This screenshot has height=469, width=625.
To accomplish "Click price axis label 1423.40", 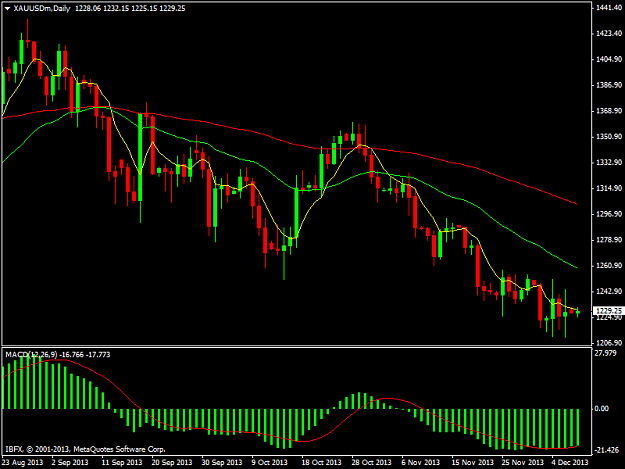I will [x=609, y=33].
